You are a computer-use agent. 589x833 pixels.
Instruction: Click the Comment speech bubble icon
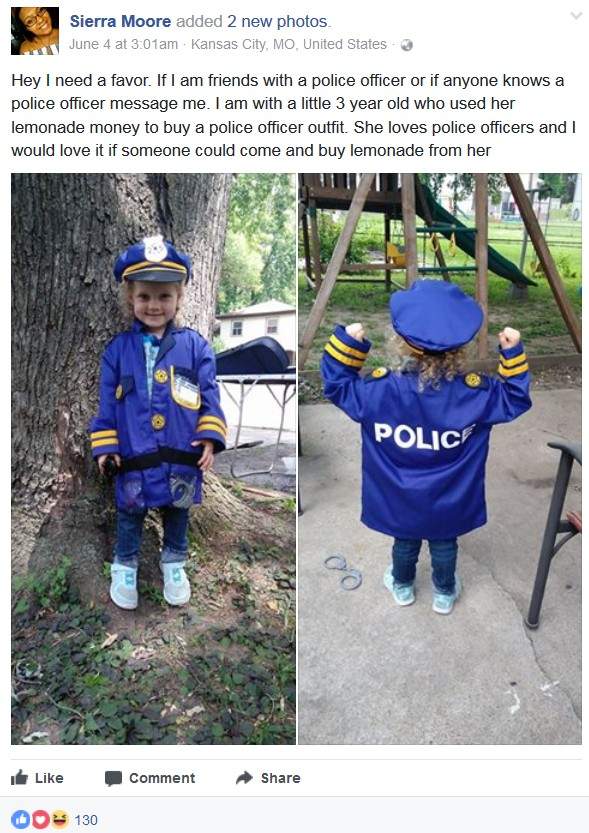pyautogui.click(x=113, y=778)
